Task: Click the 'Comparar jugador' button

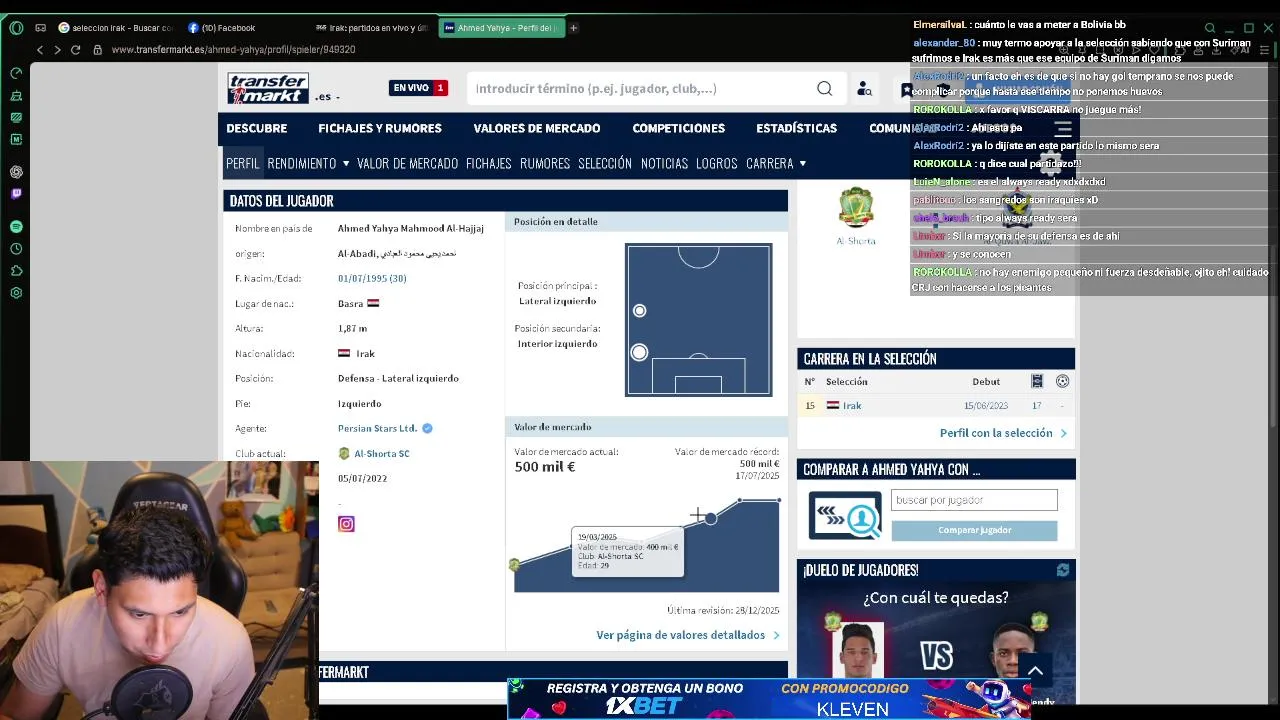Action: coord(974,530)
